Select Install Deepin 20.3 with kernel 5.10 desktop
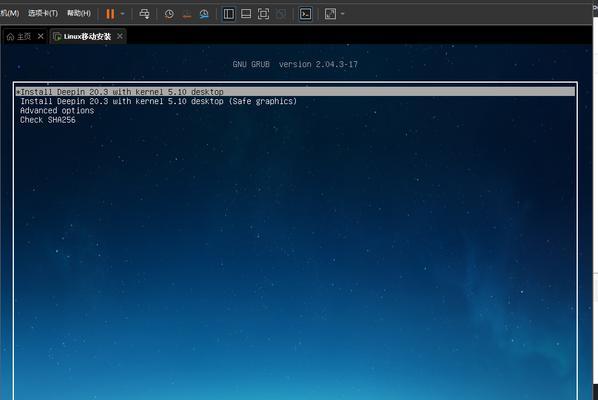This screenshot has height=400, width=598. pyautogui.click(x=296, y=92)
